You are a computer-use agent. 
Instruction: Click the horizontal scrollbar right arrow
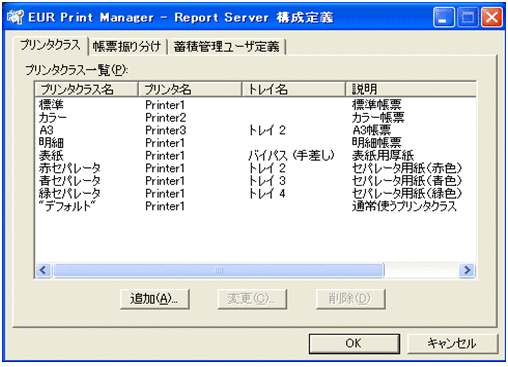pyautogui.click(x=467, y=270)
